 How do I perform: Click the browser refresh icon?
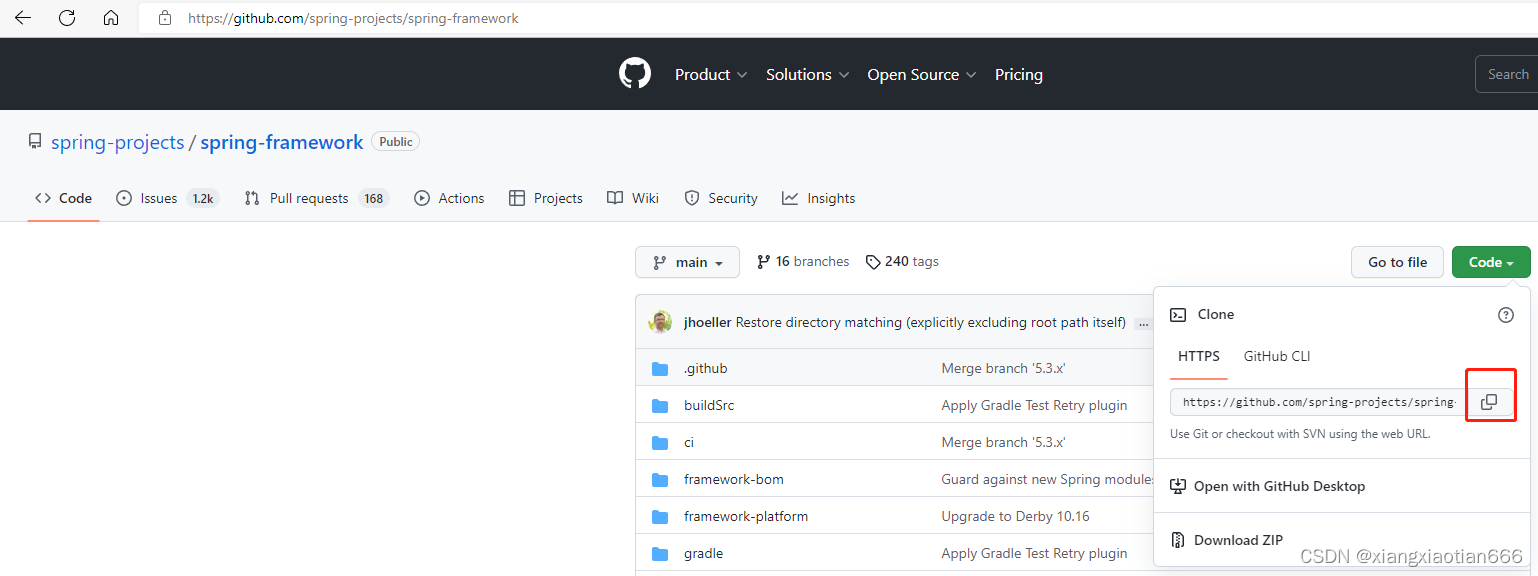(x=67, y=18)
